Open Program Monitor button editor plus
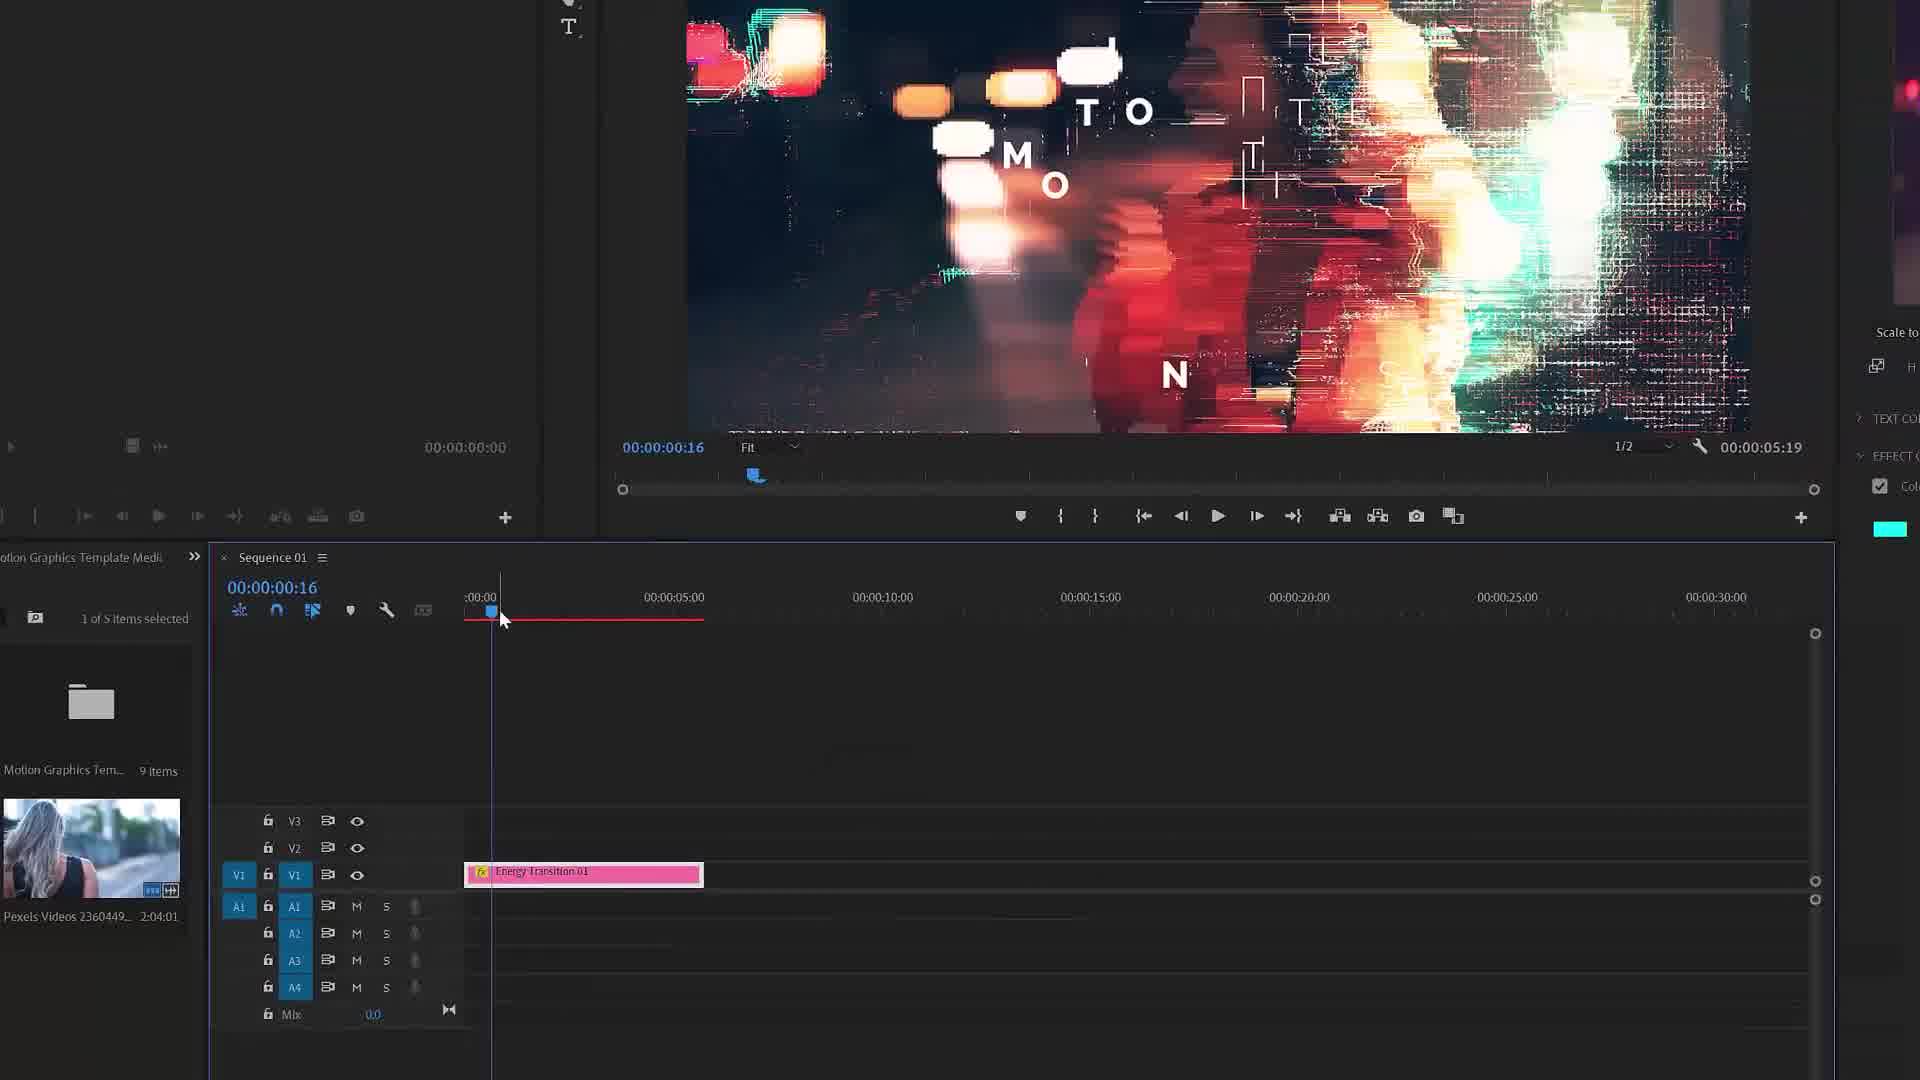The height and width of the screenshot is (1080, 1920). [1801, 518]
